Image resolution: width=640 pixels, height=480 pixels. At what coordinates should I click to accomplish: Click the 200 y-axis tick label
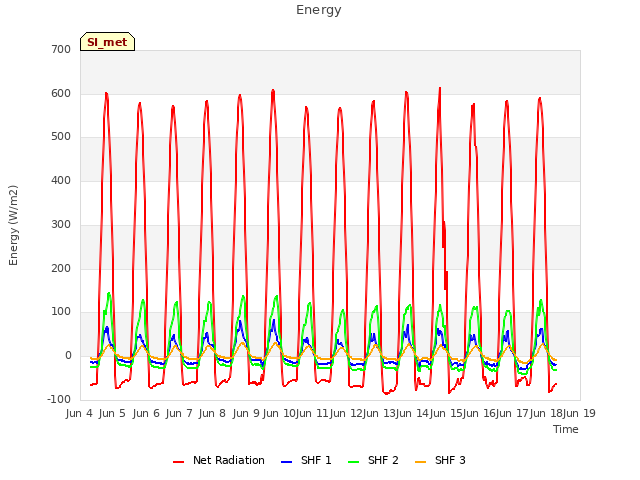click(x=61, y=269)
